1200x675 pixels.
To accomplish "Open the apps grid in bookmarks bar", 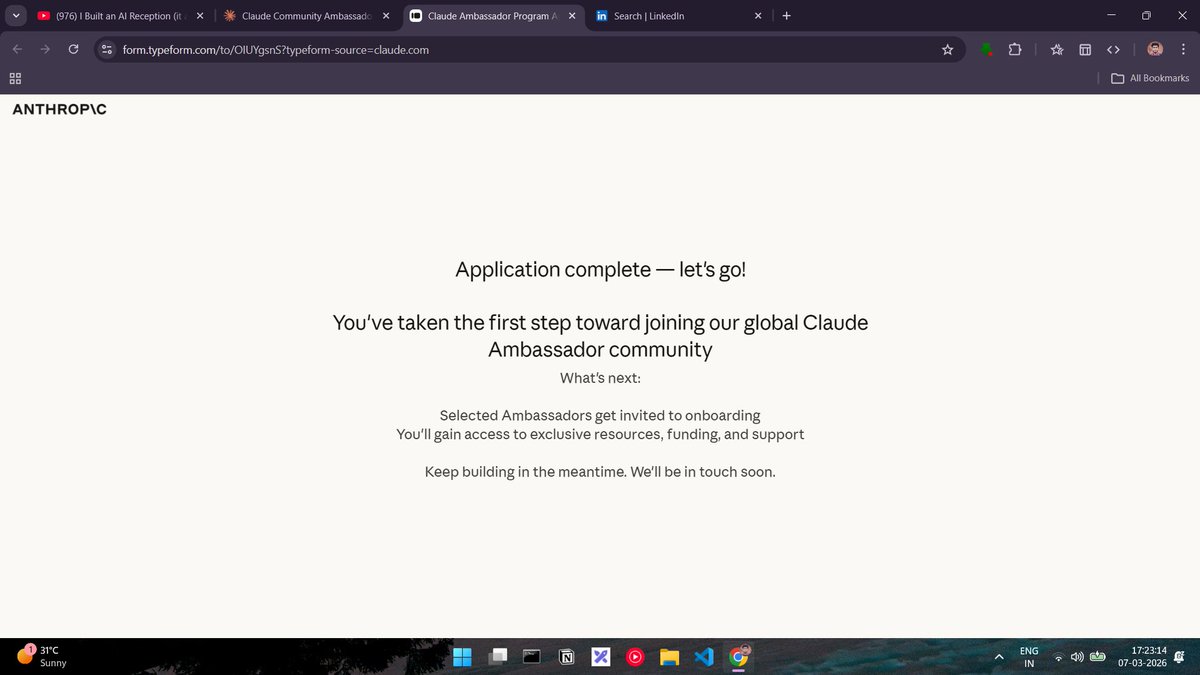I will 16,78.
